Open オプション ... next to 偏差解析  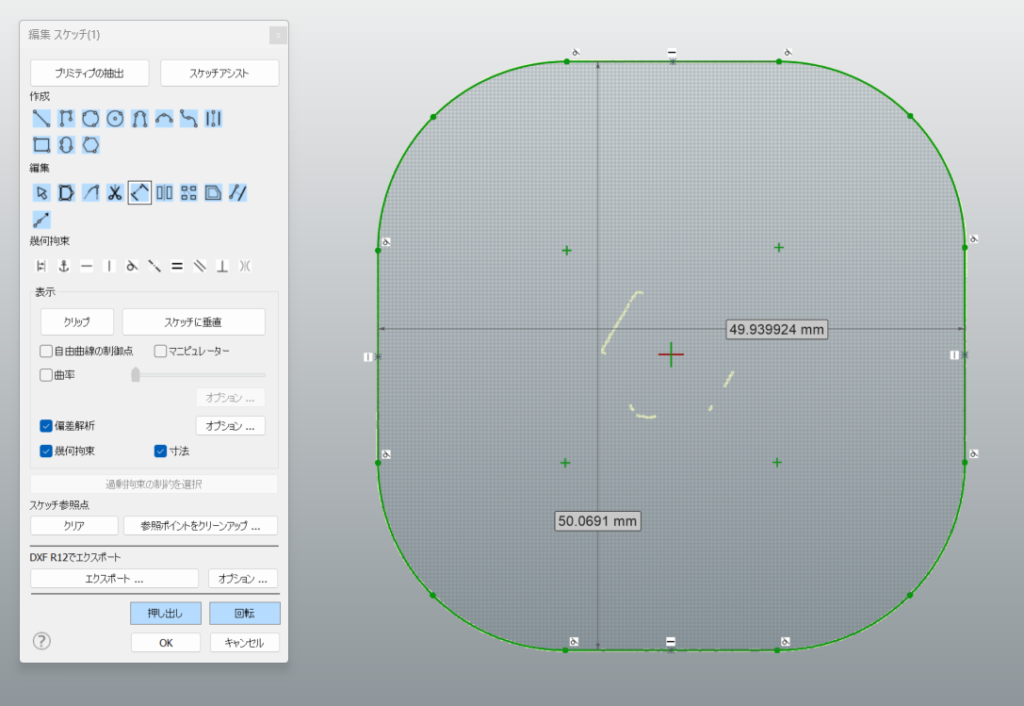[230, 426]
